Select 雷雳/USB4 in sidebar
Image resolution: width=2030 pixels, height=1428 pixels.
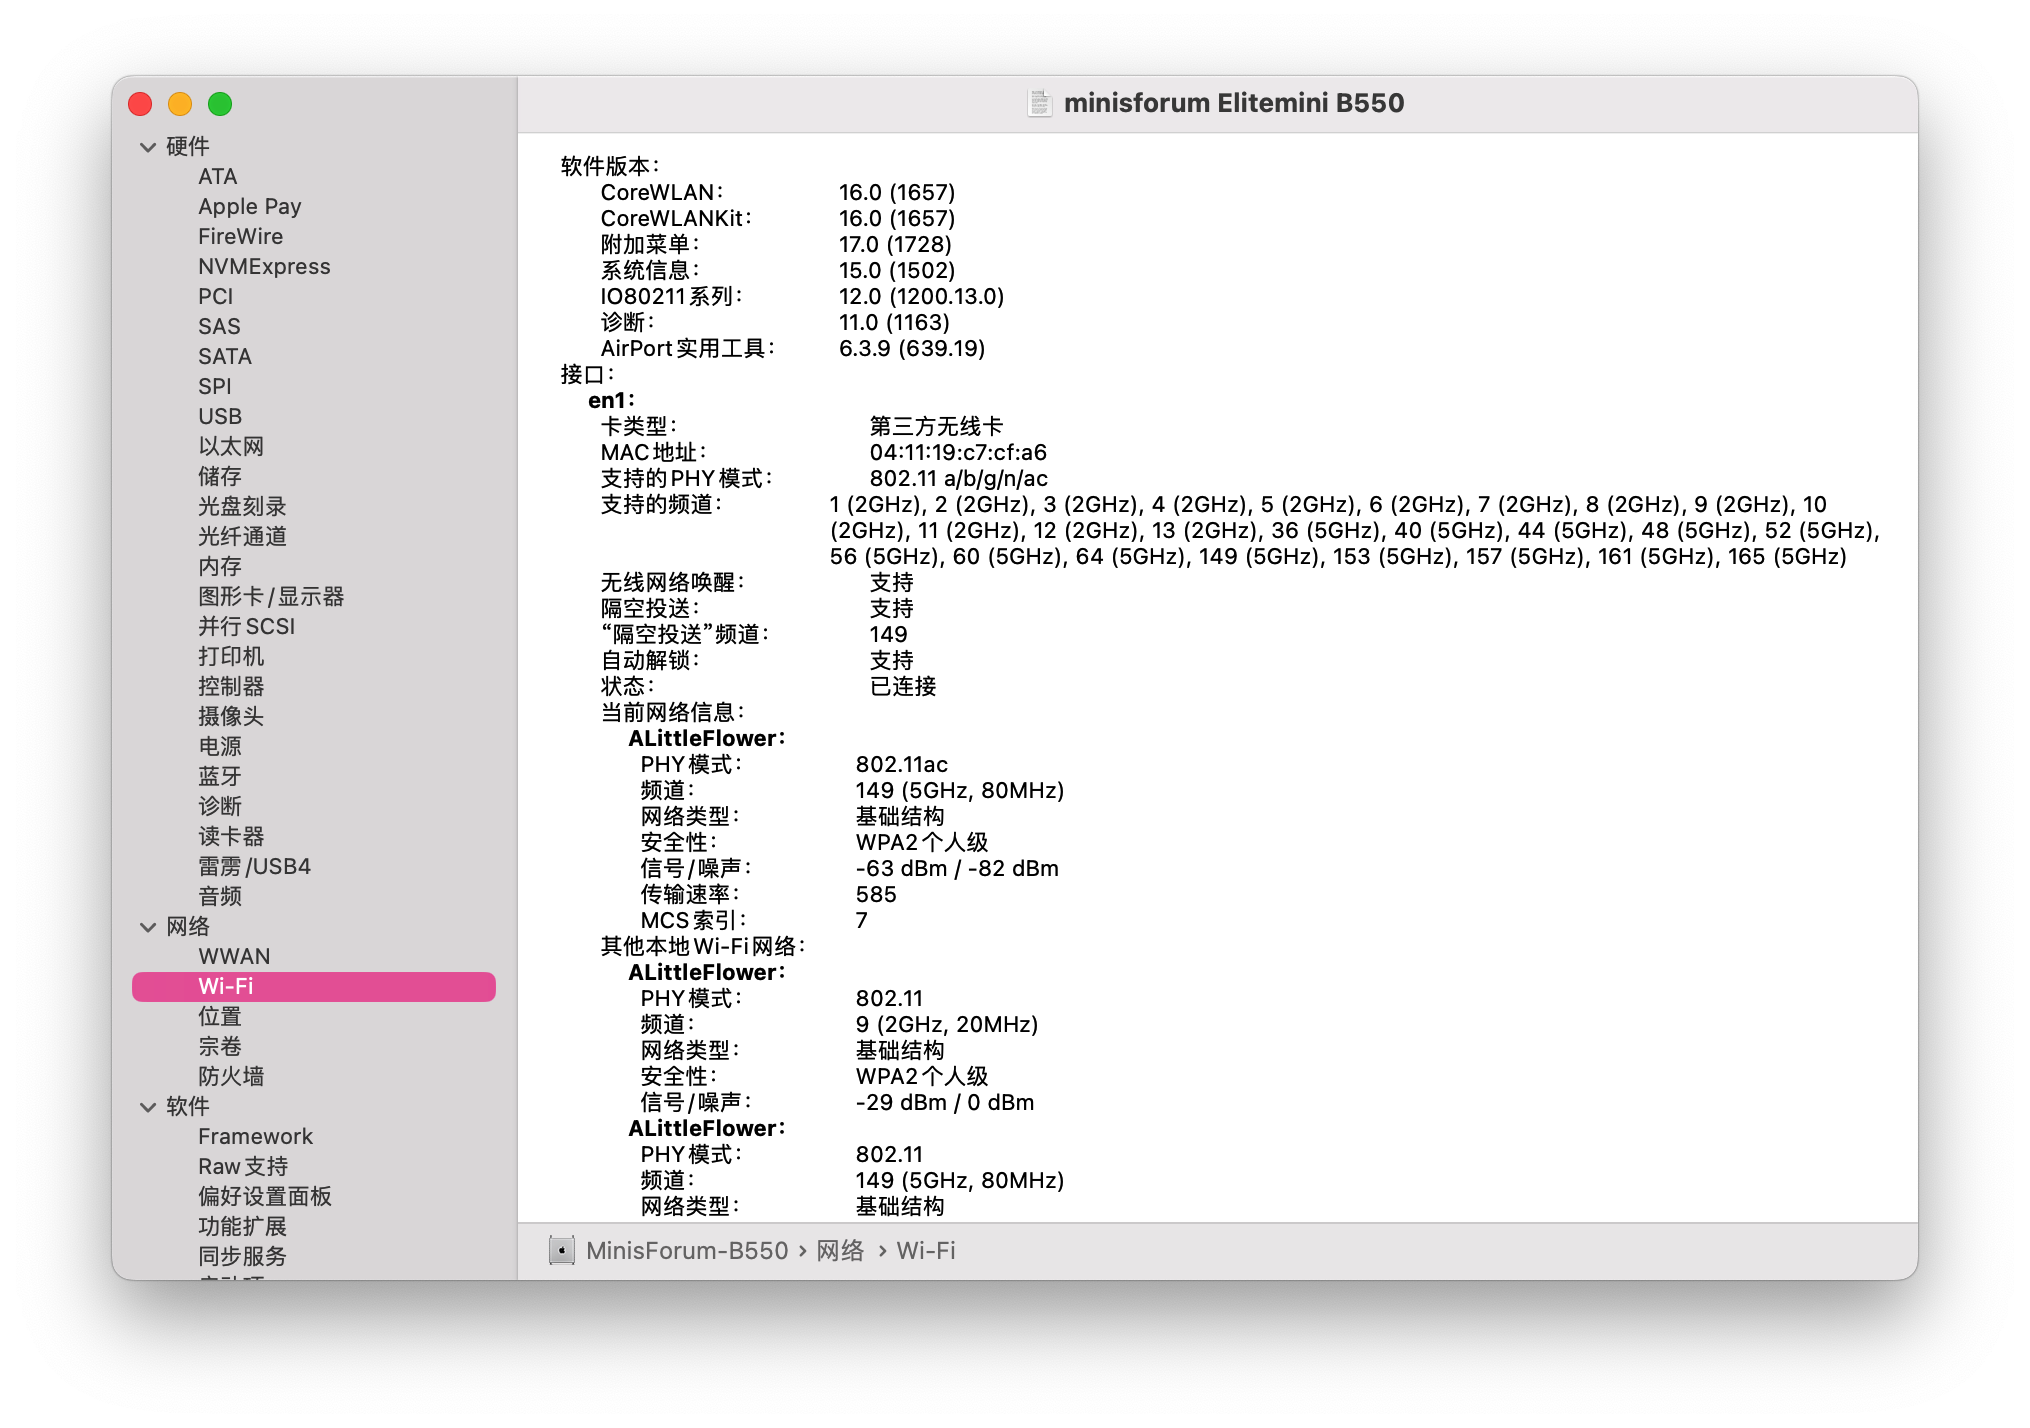click(254, 866)
